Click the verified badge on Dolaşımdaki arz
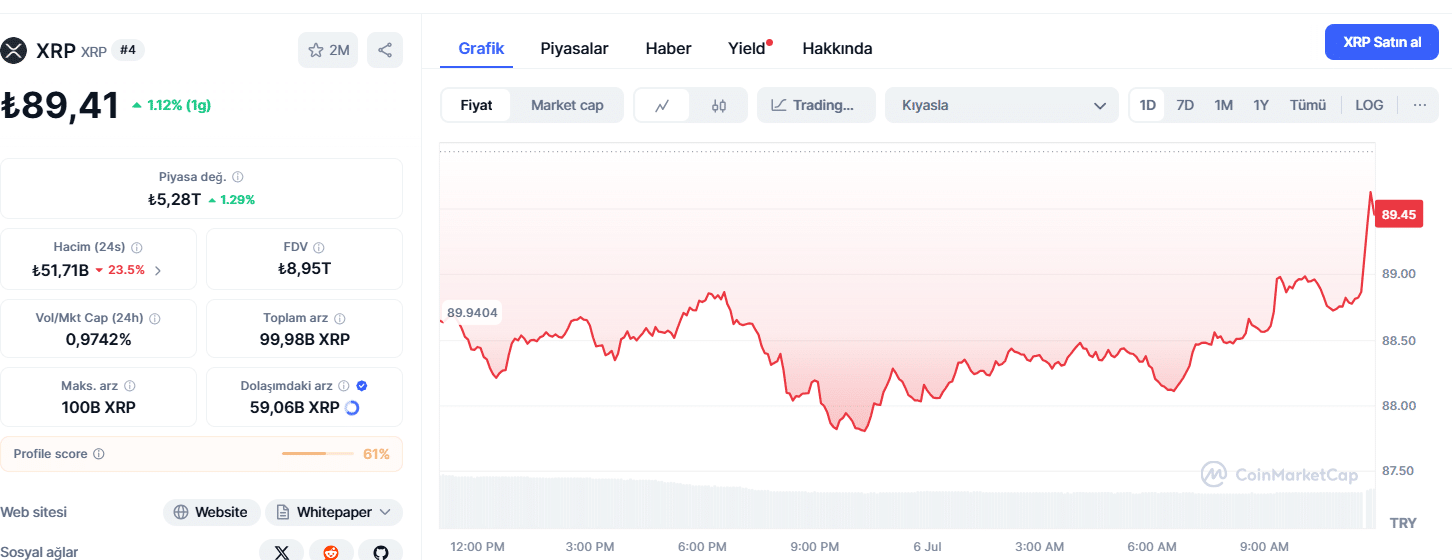 click(x=362, y=385)
